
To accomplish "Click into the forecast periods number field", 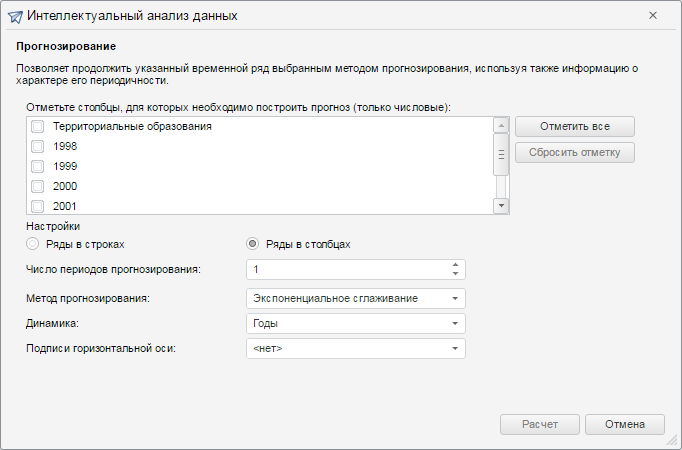I will [x=345, y=270].
